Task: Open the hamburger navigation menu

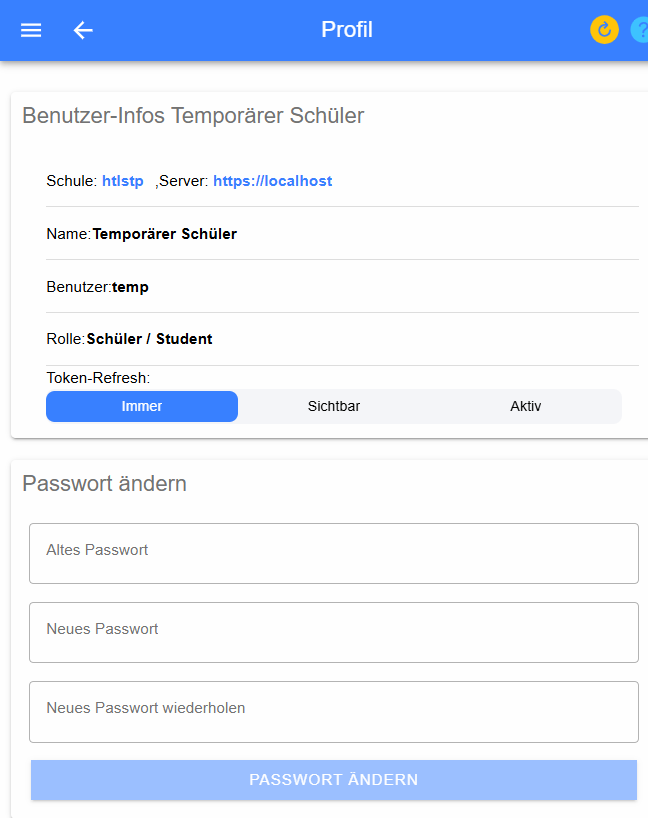Action: [x=31, y=30]
